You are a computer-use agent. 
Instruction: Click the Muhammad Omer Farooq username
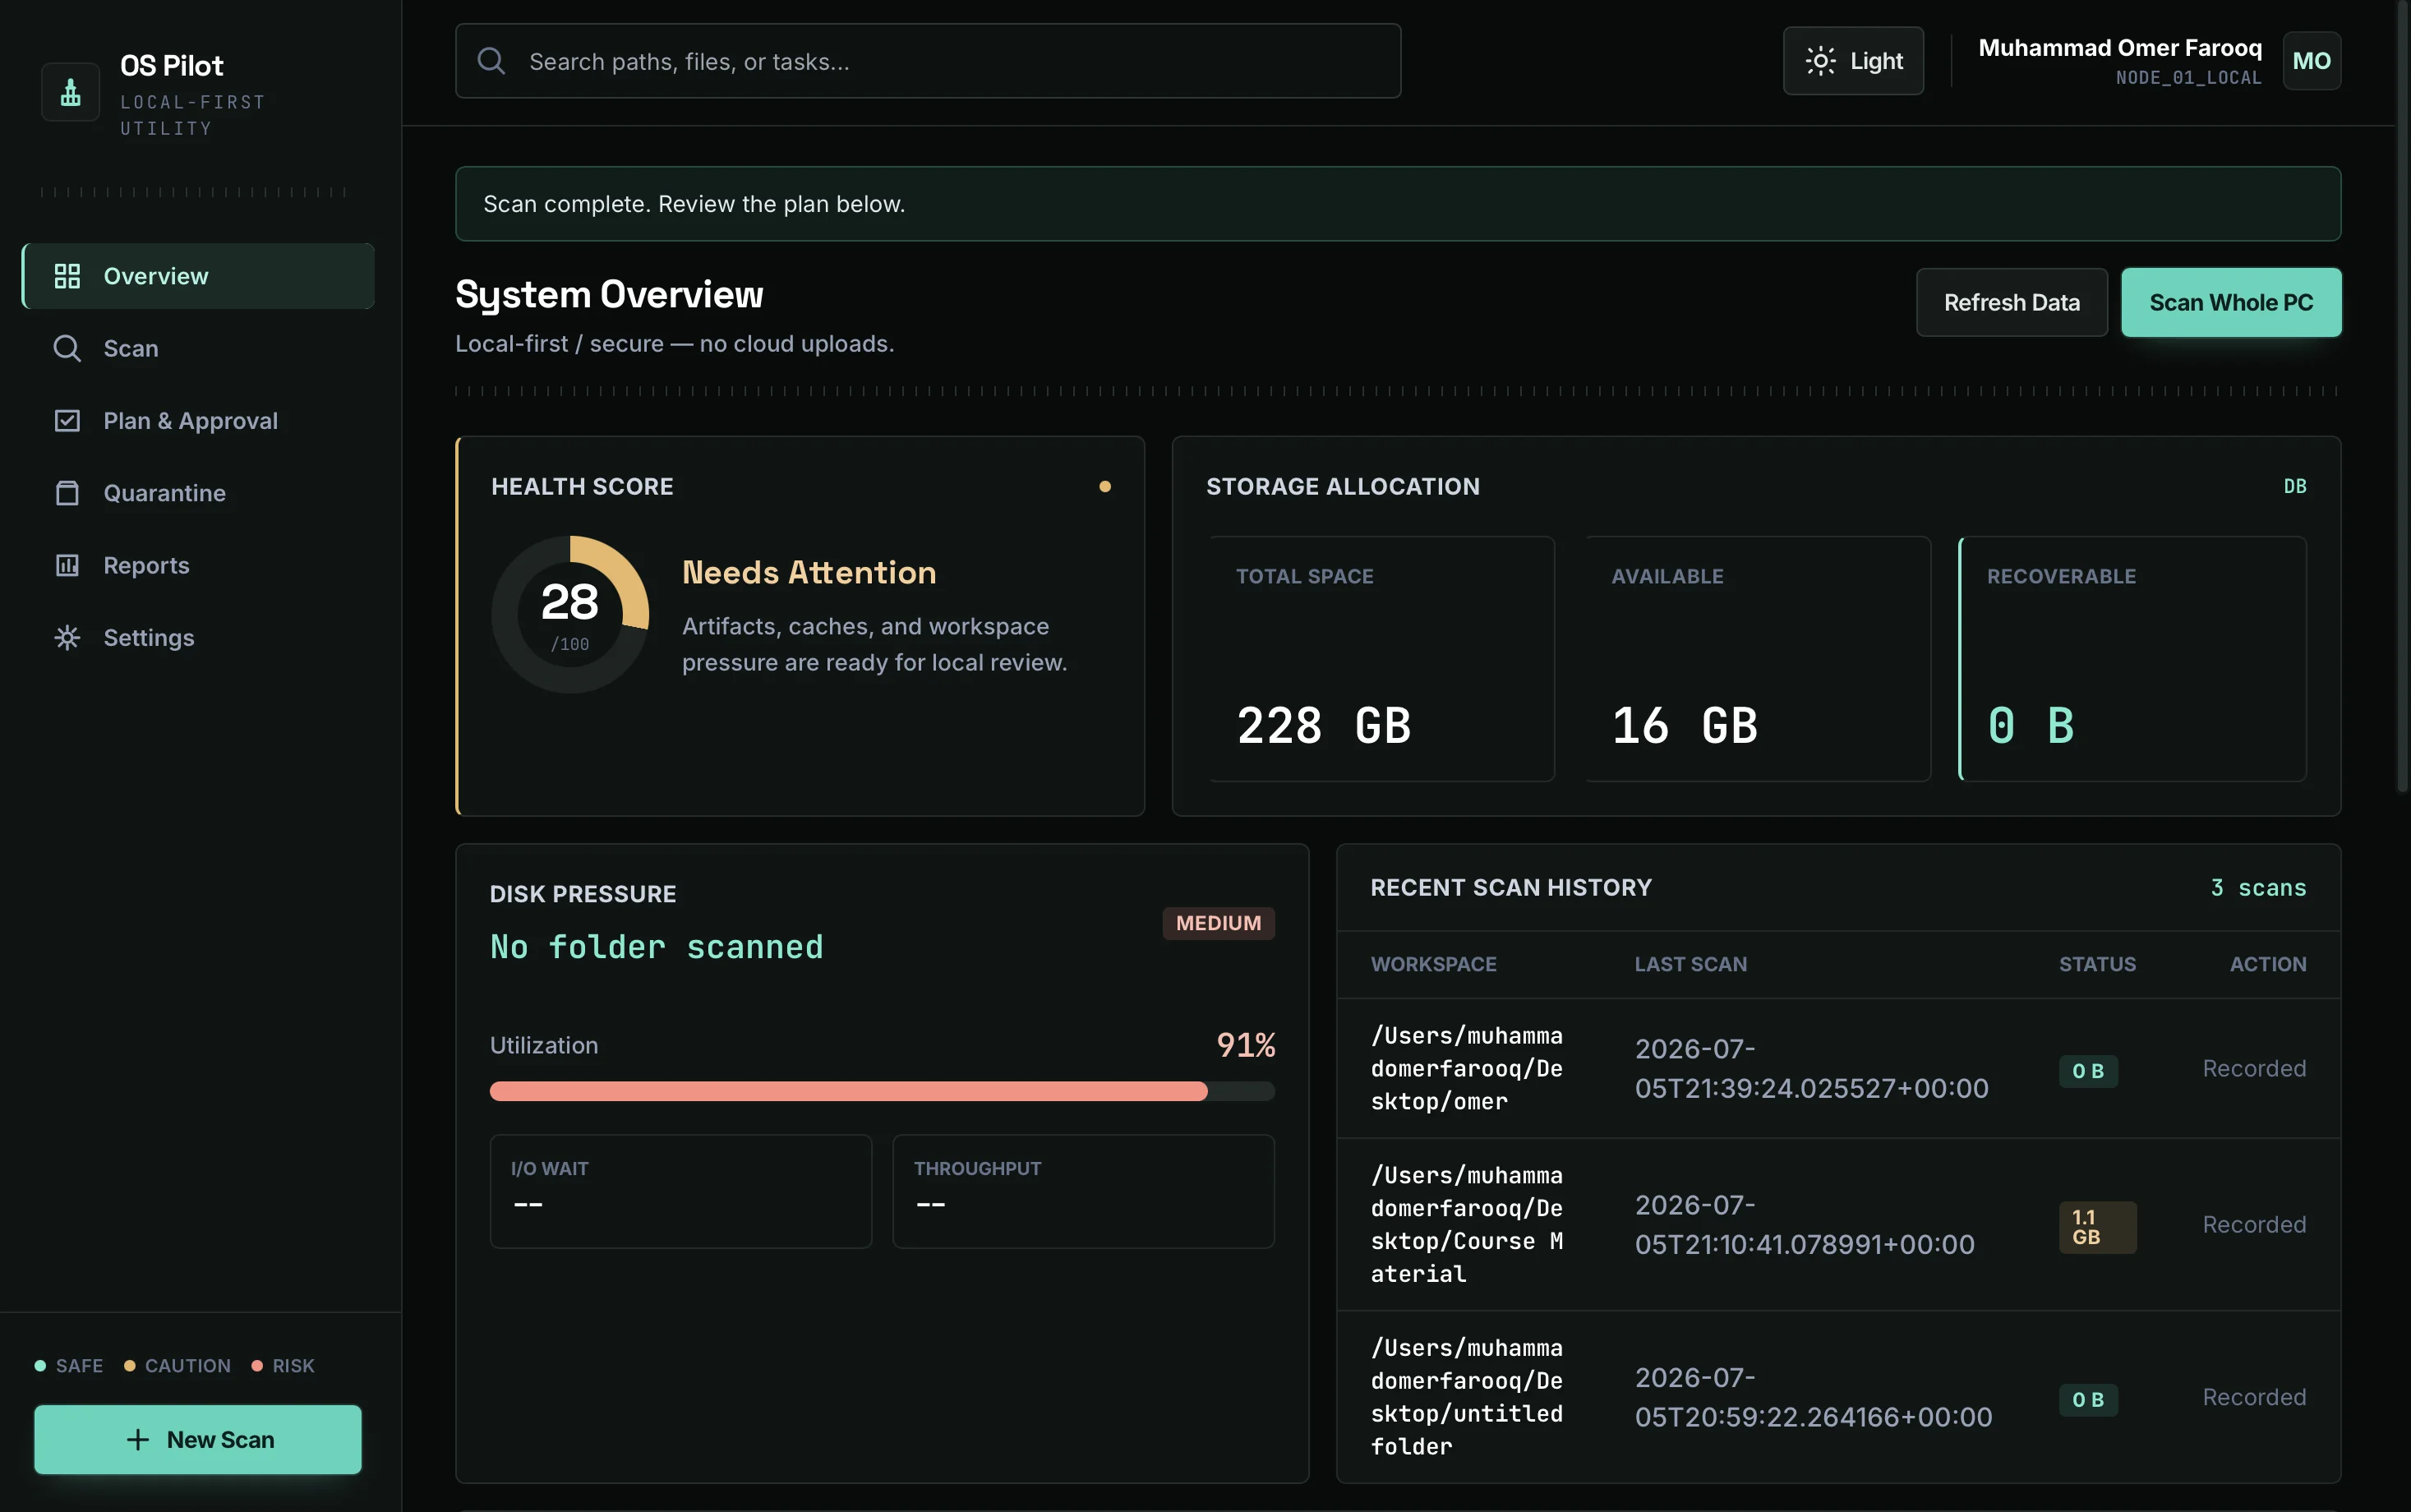2119,48
